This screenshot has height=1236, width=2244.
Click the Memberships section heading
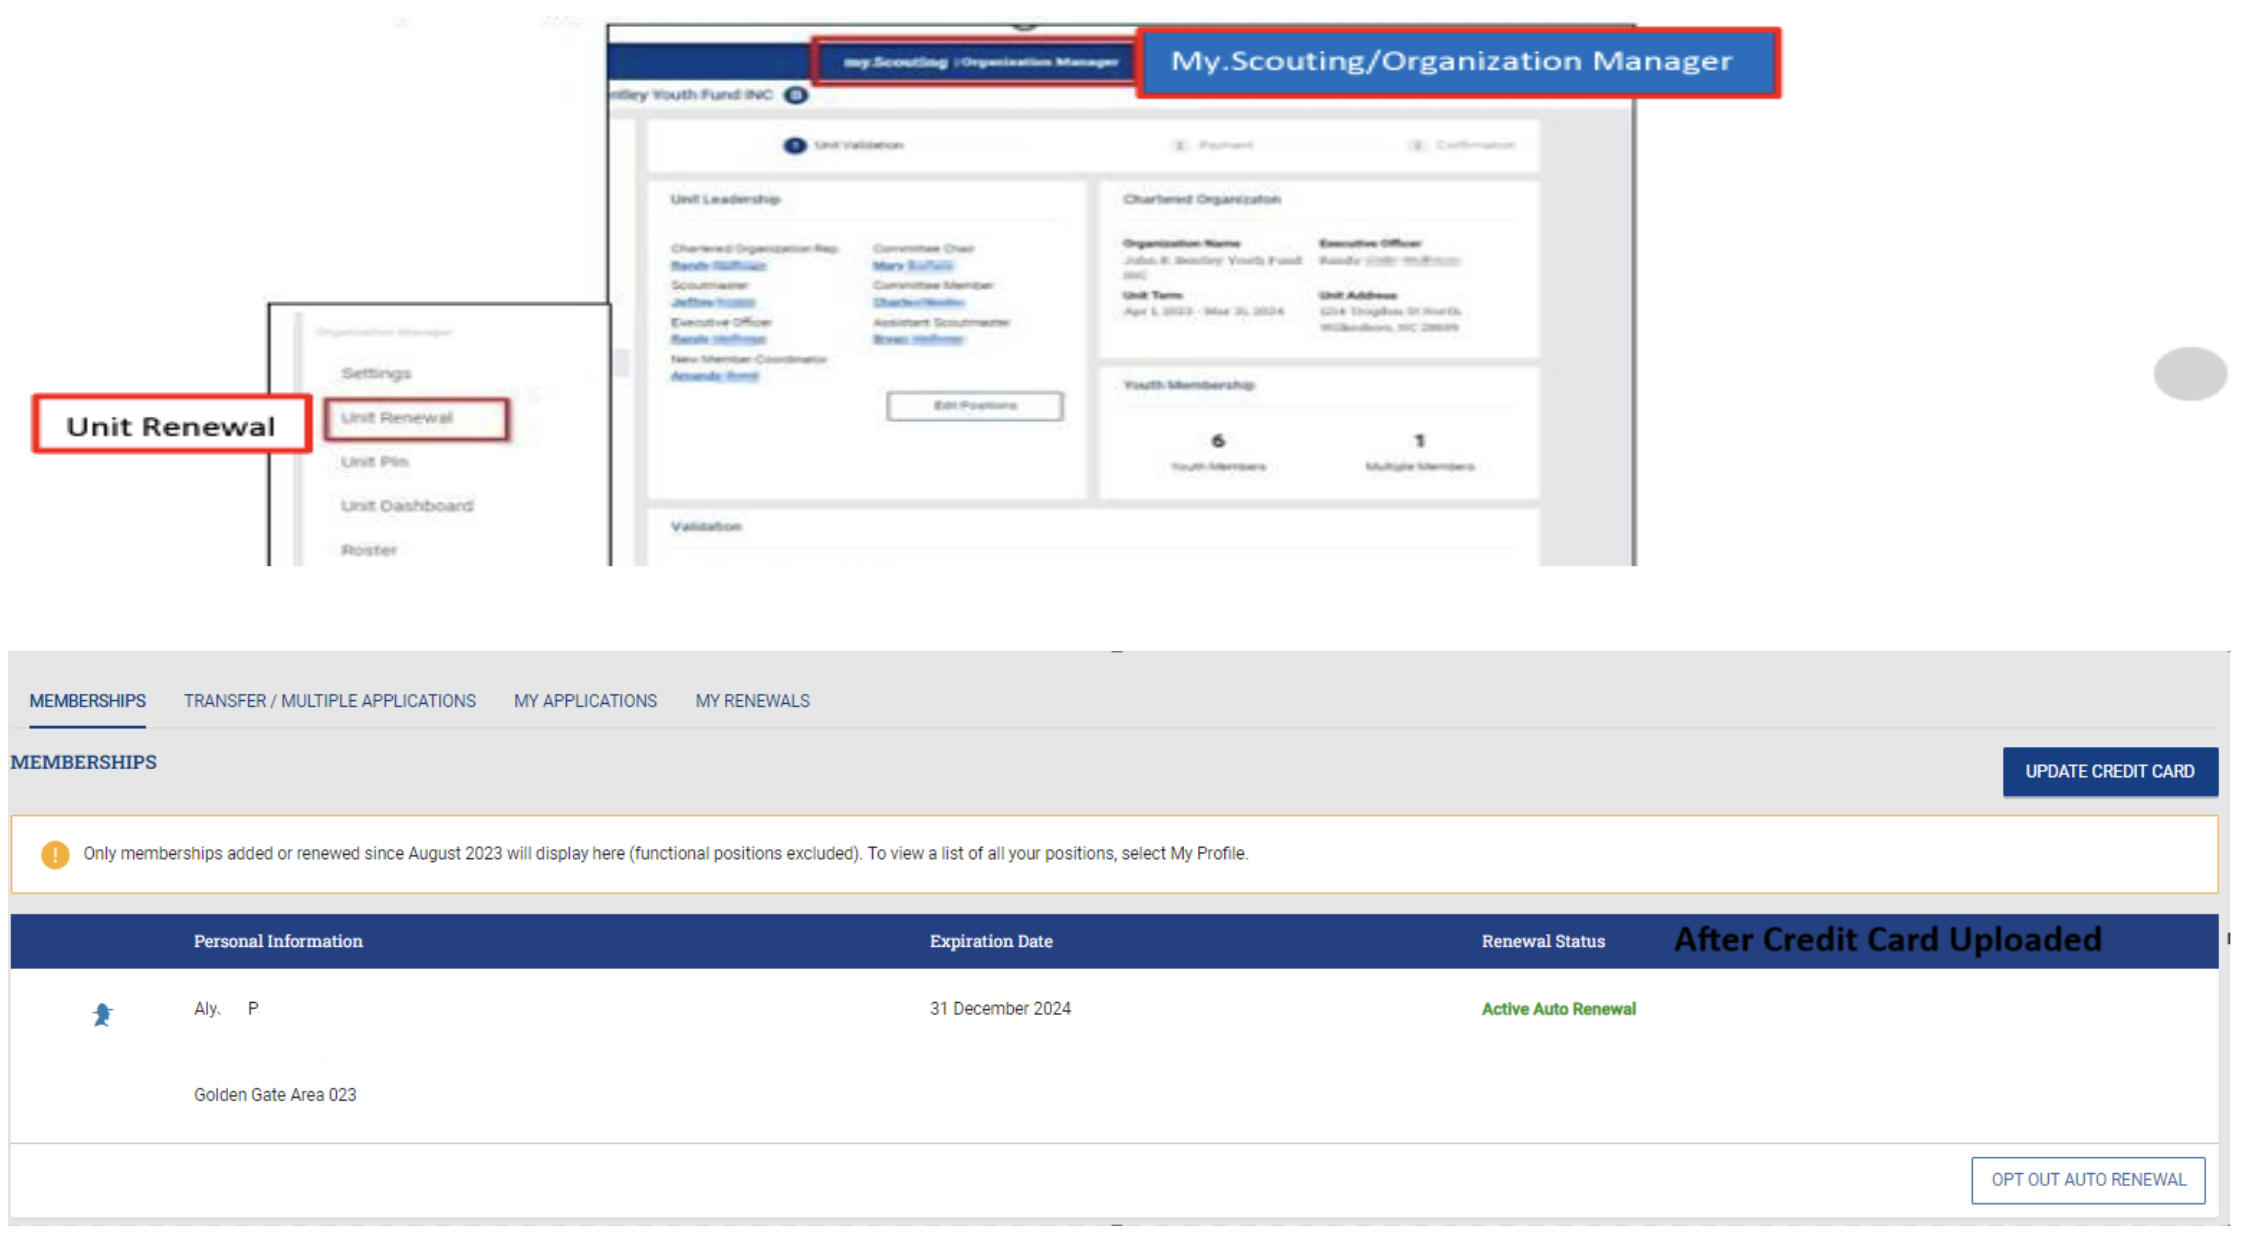pyautogui.click(x=84, y=762)
